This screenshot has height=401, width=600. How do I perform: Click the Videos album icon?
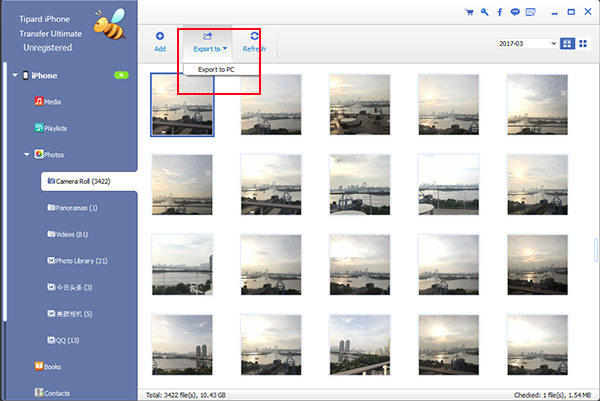[51, 234]
